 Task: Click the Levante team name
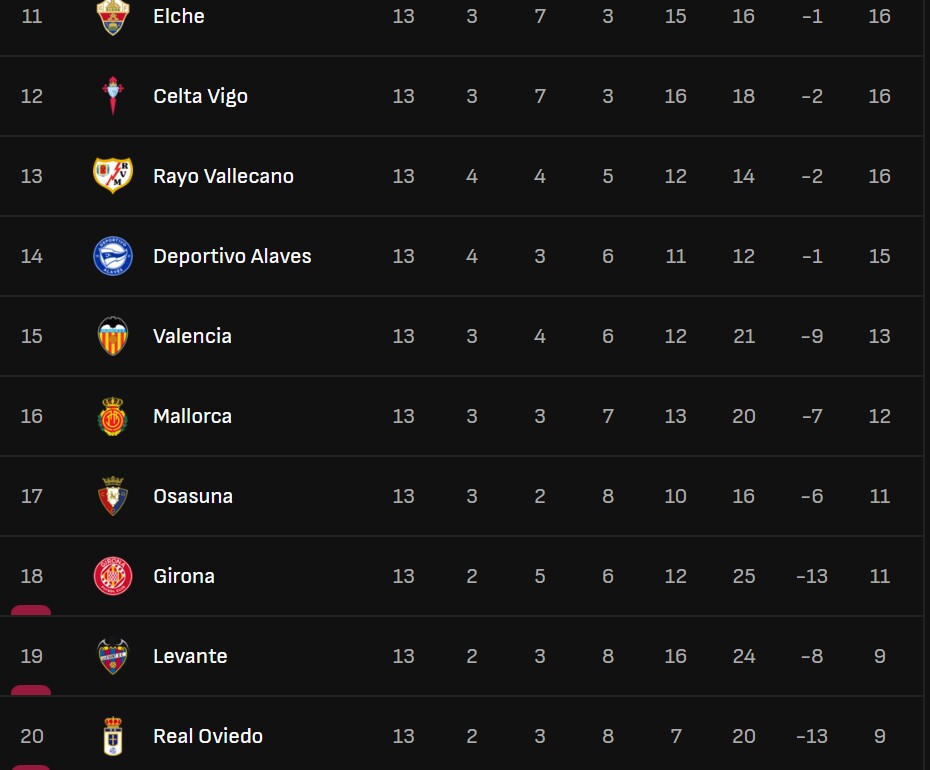(x=190, y=656)
